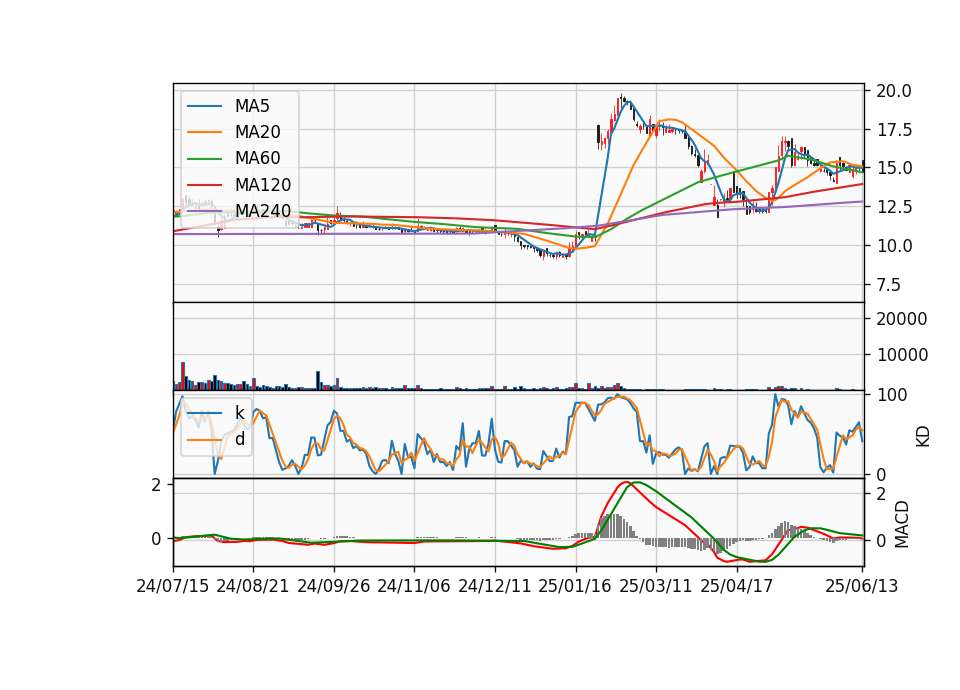Click the 25/03/11 date label
The width and height of the screenshot is (960, 690).
(656, 586)
